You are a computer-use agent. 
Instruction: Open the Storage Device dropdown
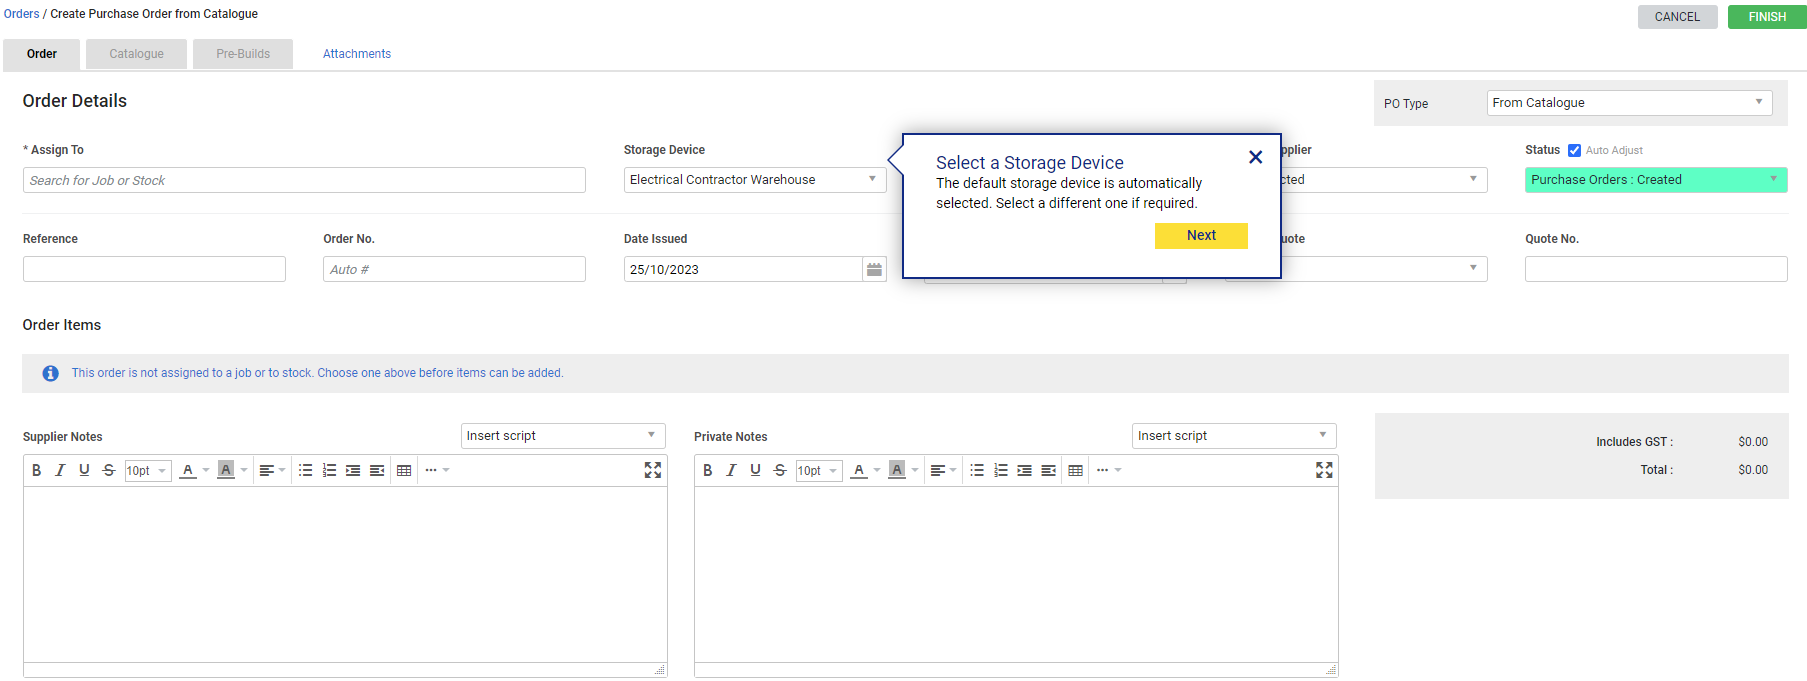coord(754,180)
